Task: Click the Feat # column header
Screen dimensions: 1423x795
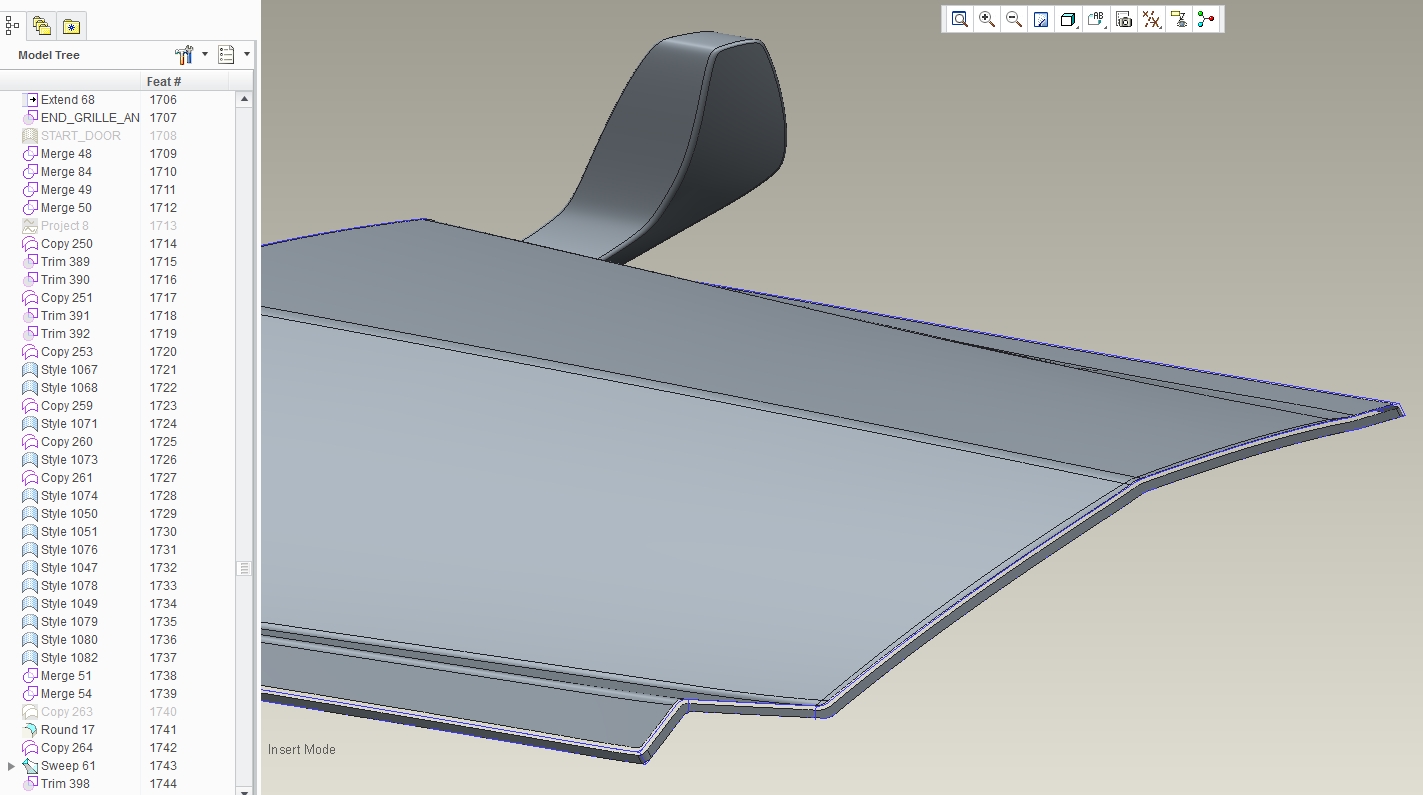Action: (x=164, y=81)
